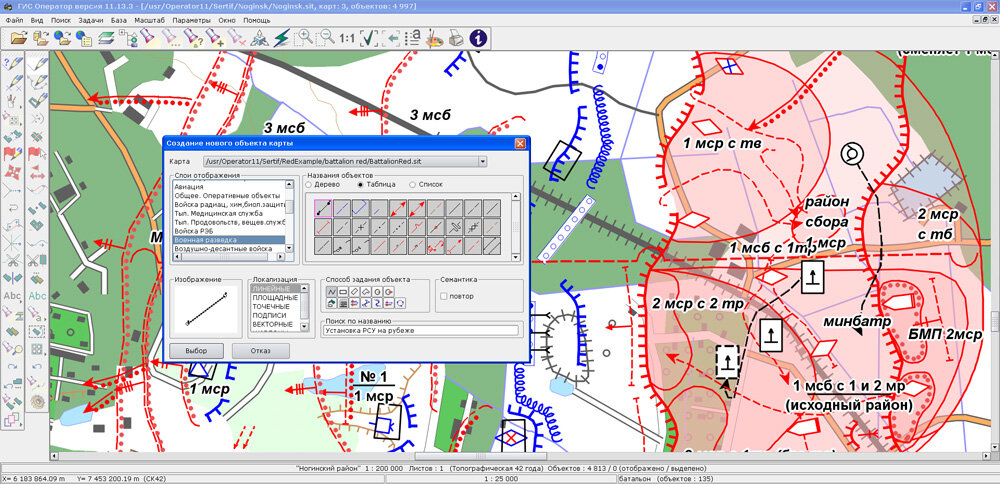This screenshot has height=484, width=1000.
Task: Click the blue round info icon
Action: [x=478, y=38]
